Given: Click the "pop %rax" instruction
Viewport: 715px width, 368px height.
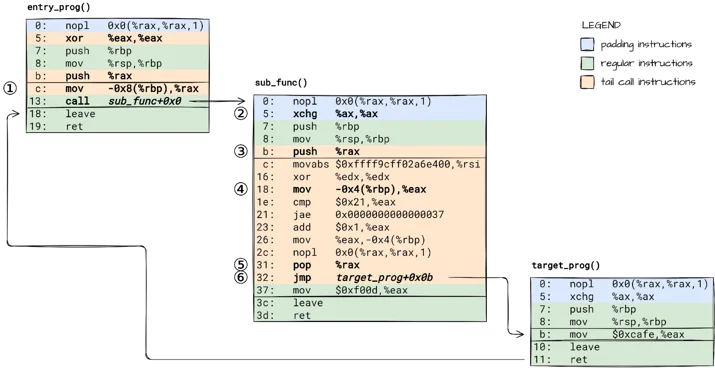Looking at the screenshot, I should pyautogui.click(x=370, y=265).
